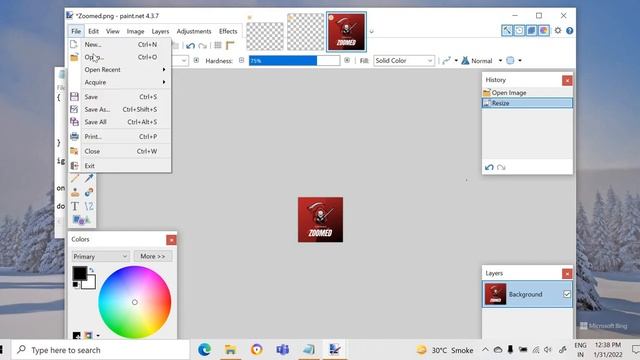
Task: Select the Pencil tool in the tools panel
Action: coord(75,178)
